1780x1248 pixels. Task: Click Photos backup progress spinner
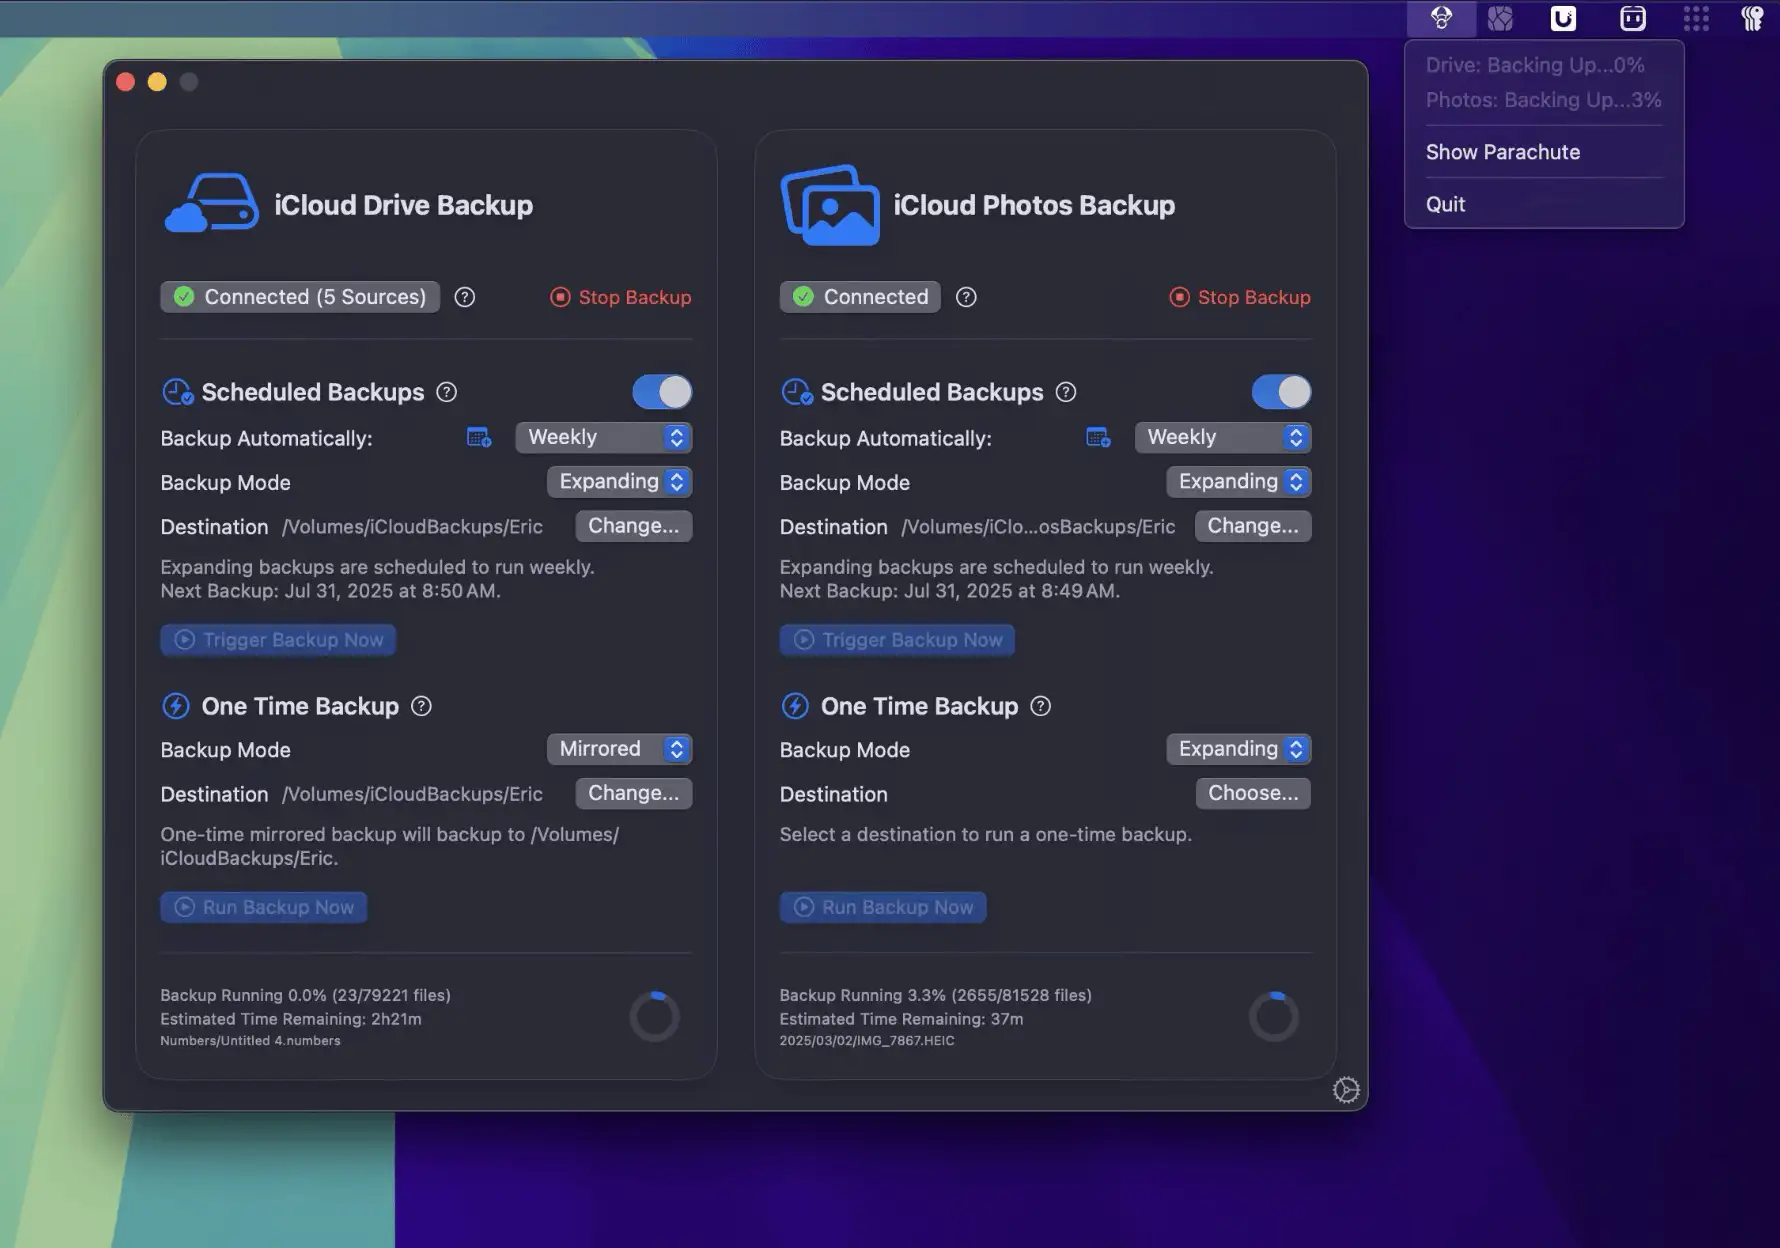click(1274, 1017)
